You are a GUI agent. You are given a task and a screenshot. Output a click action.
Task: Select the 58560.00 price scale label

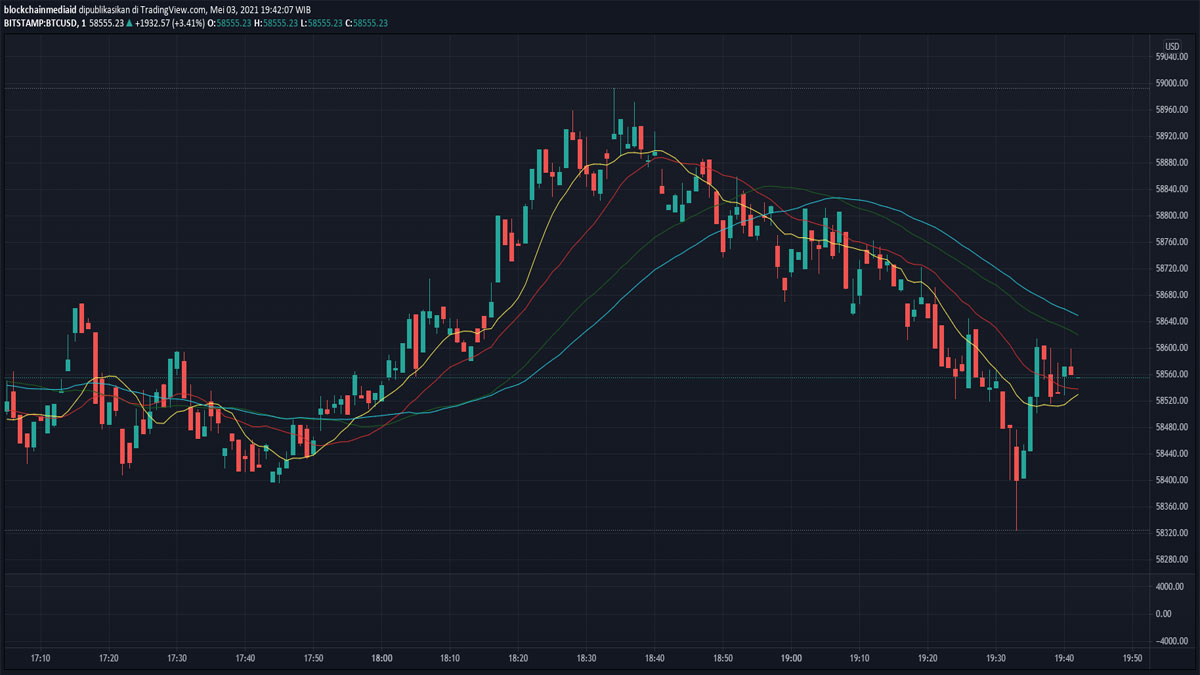pyautogui.click(x=1170, y=374)
